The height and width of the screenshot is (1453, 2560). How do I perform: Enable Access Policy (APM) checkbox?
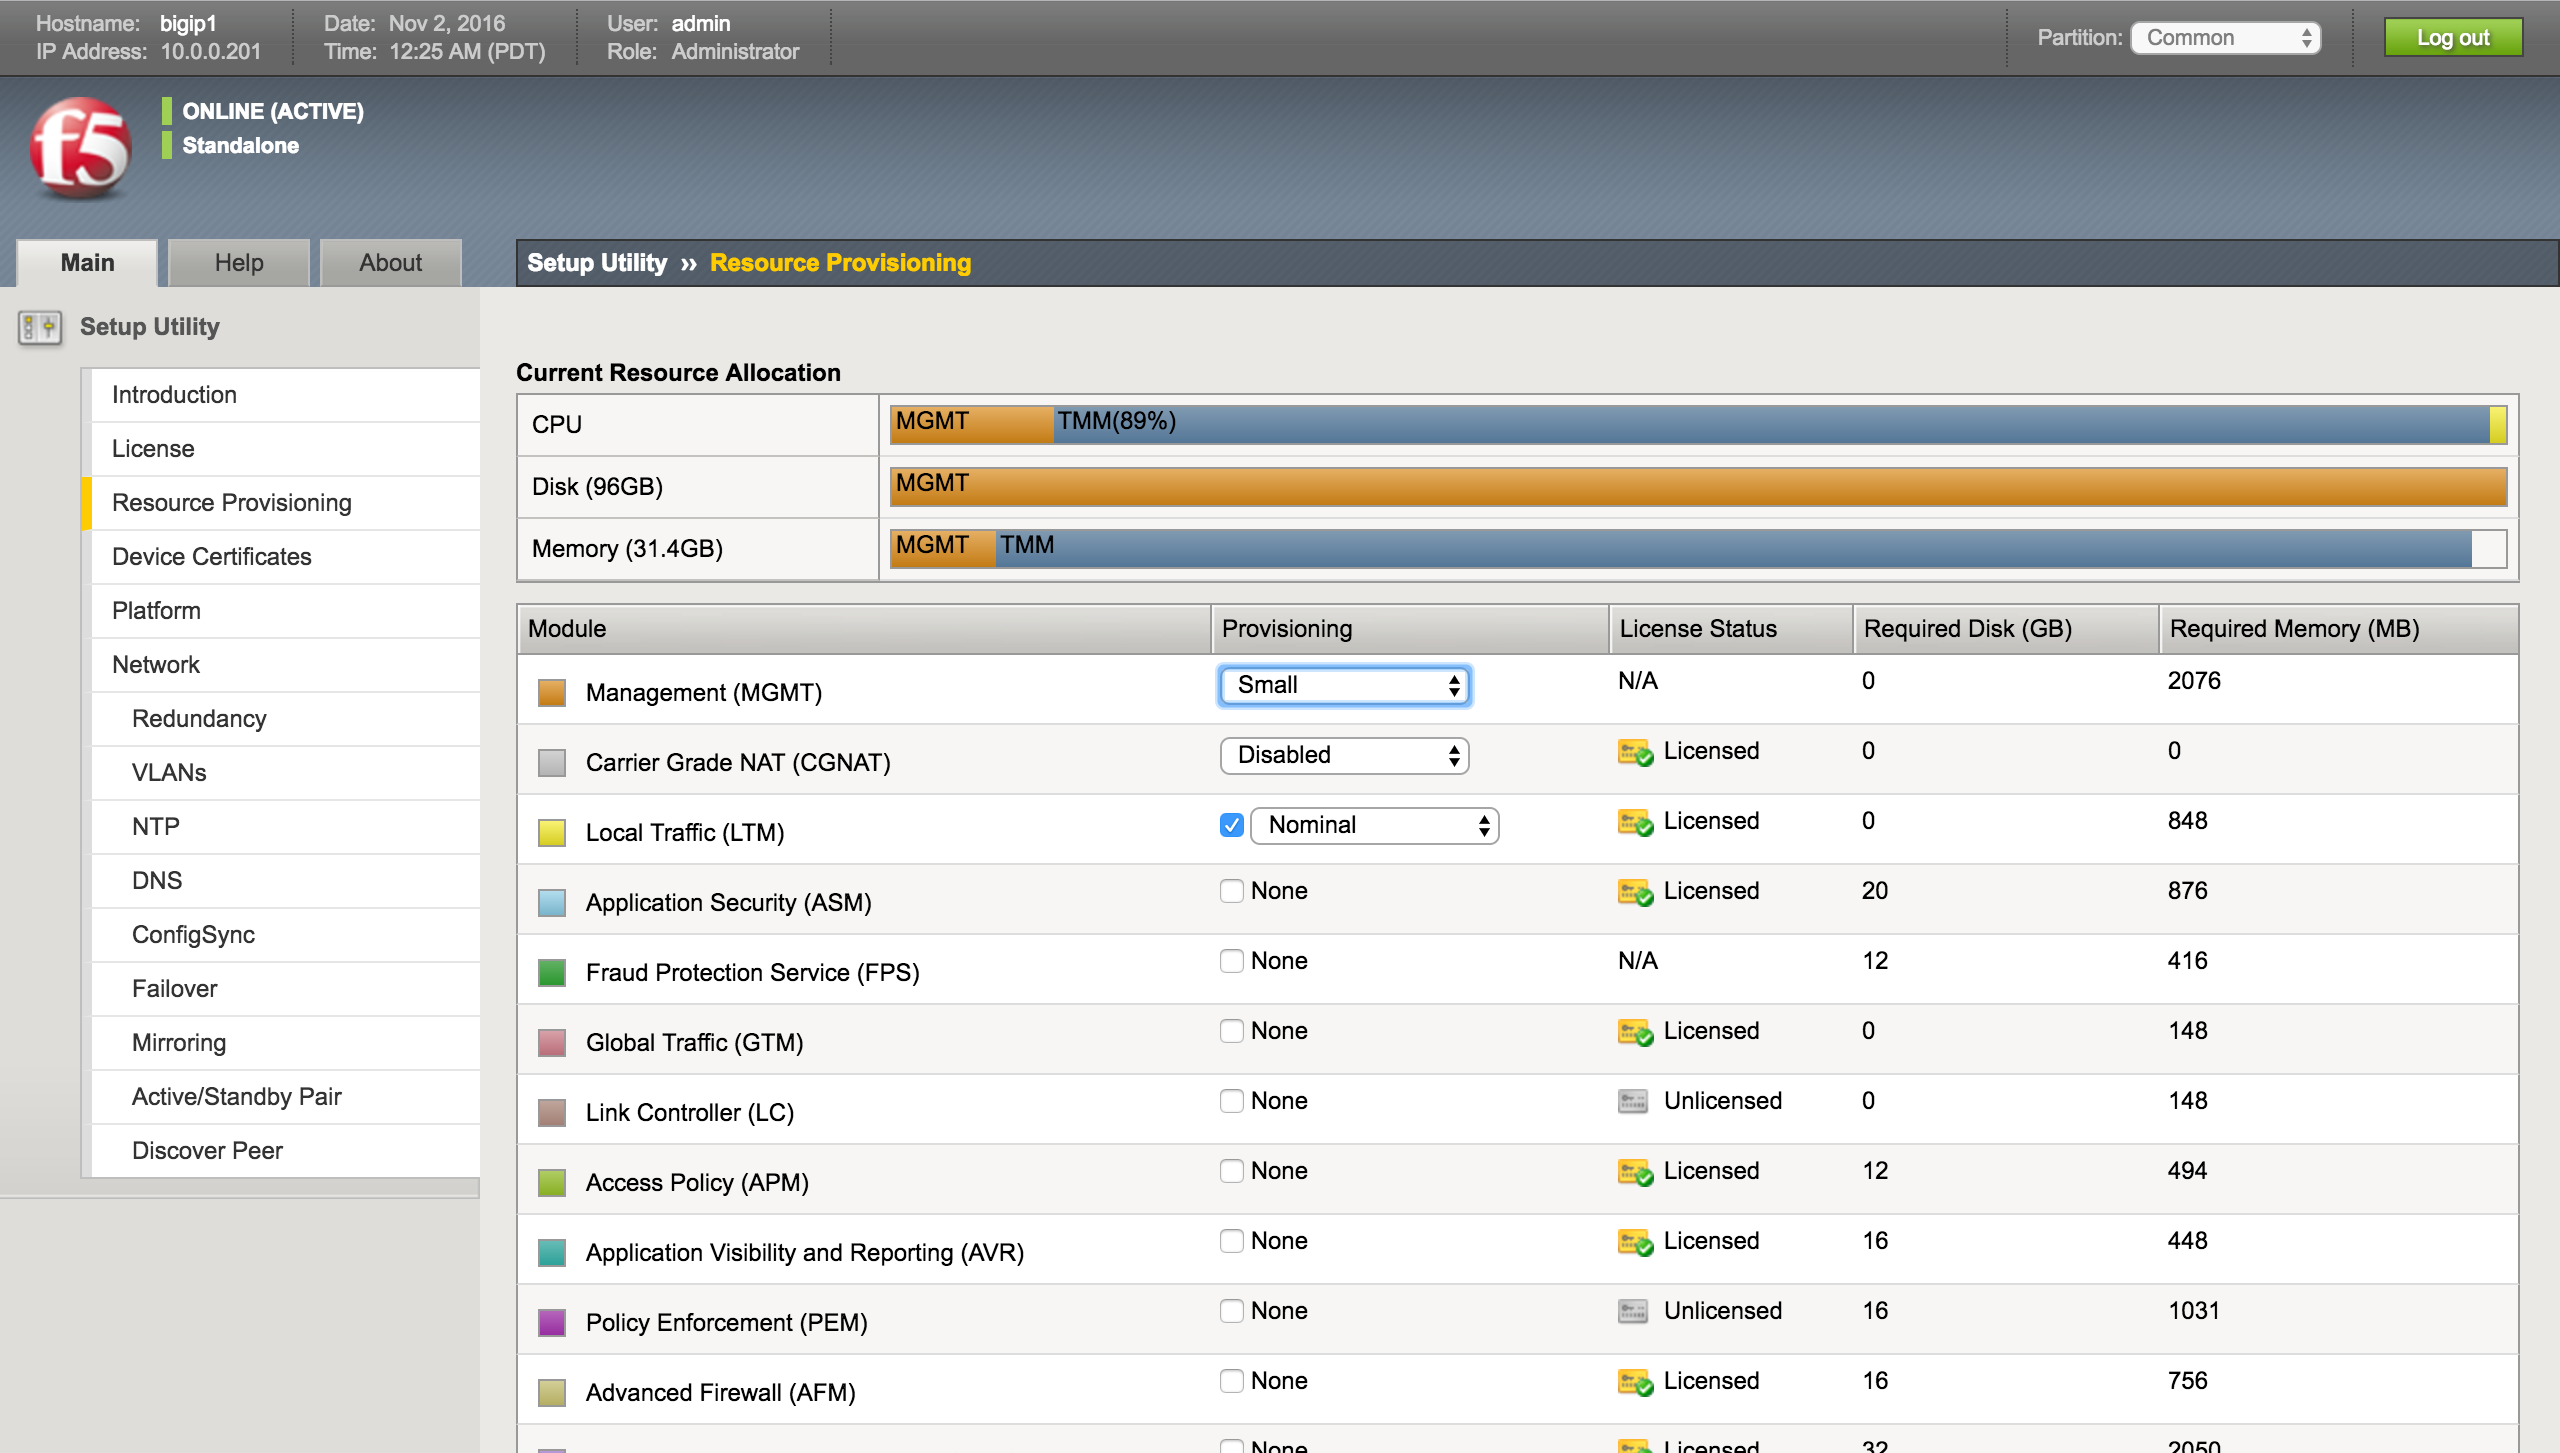(x=1232, y=1171)
